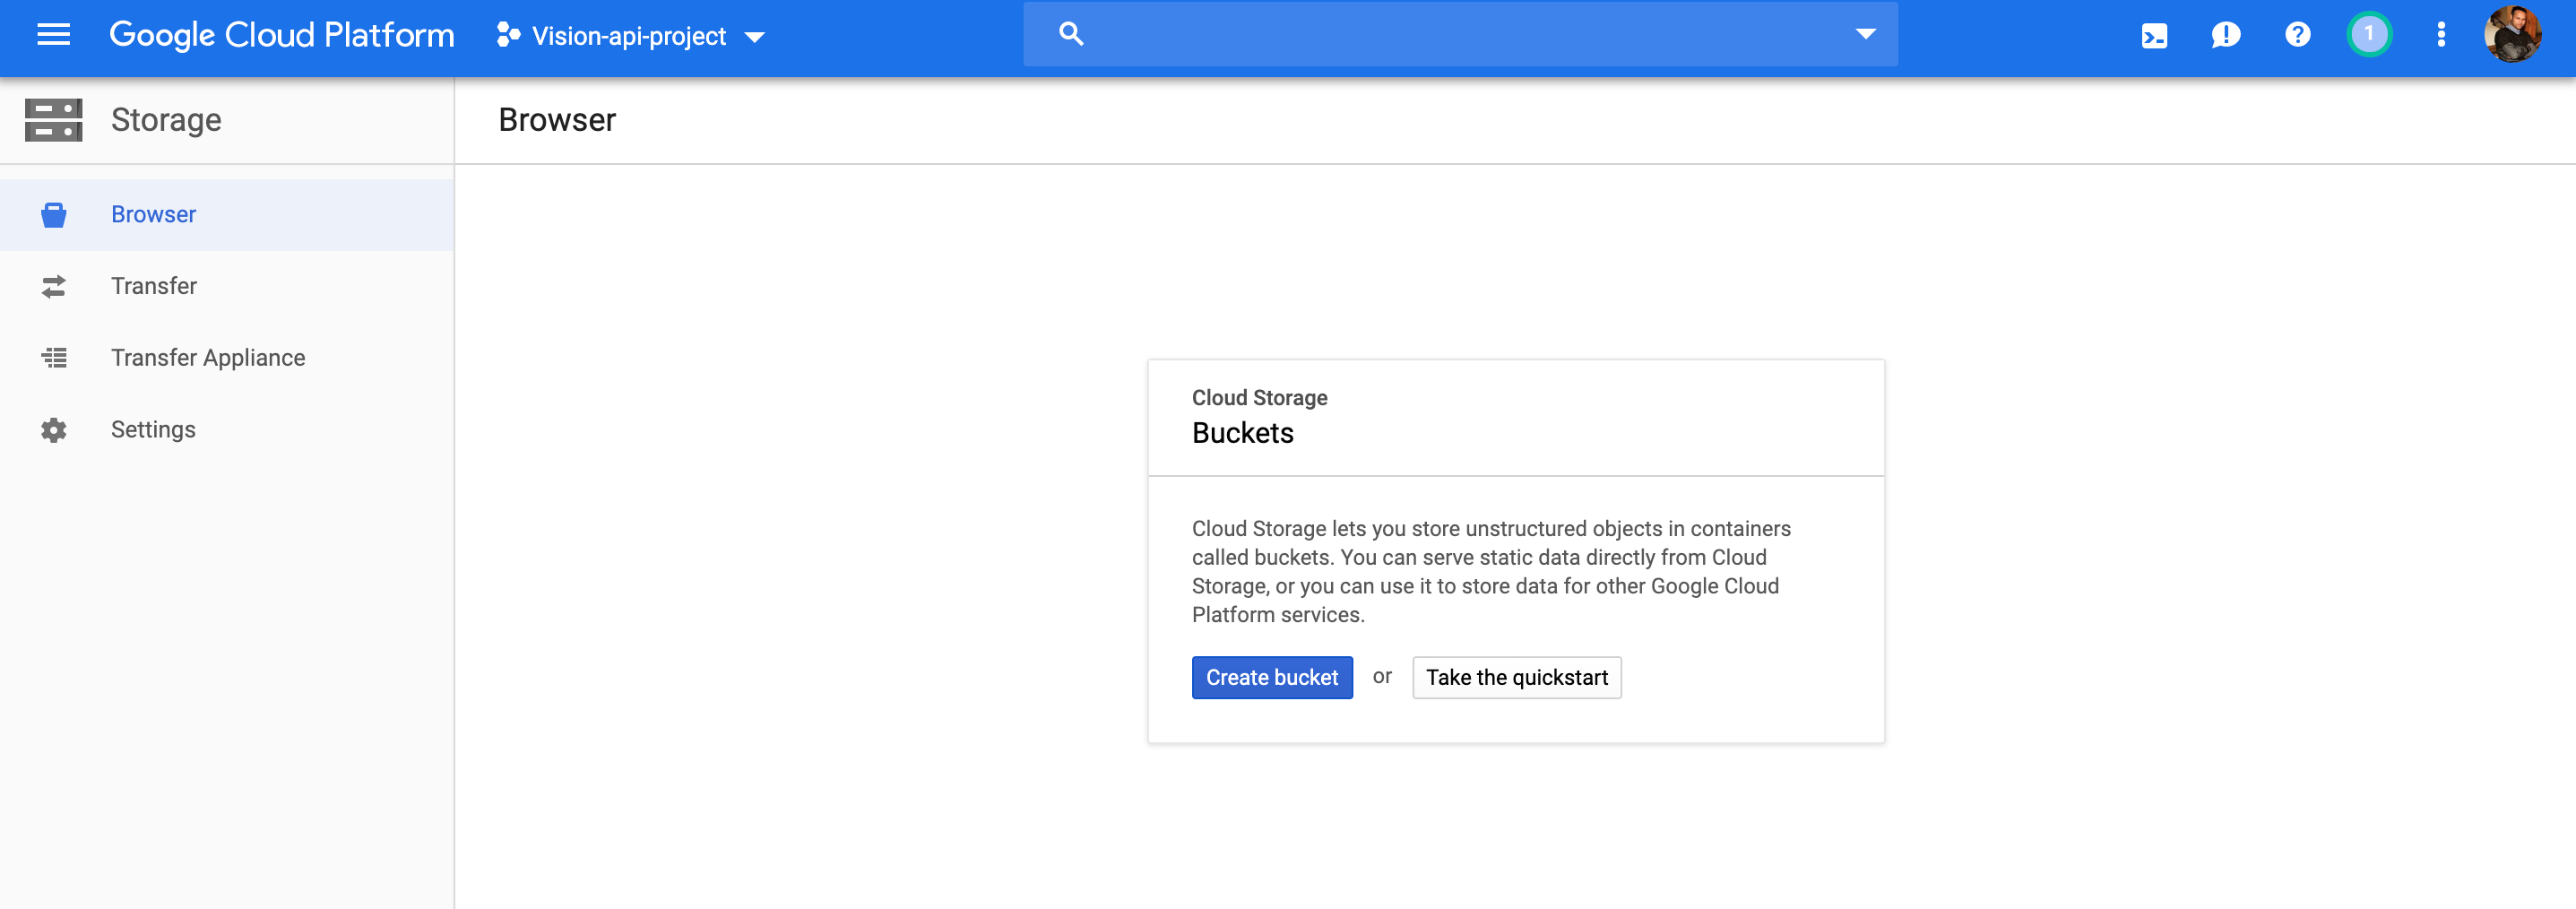Click the Storage product icon

[x=54, y=120]
